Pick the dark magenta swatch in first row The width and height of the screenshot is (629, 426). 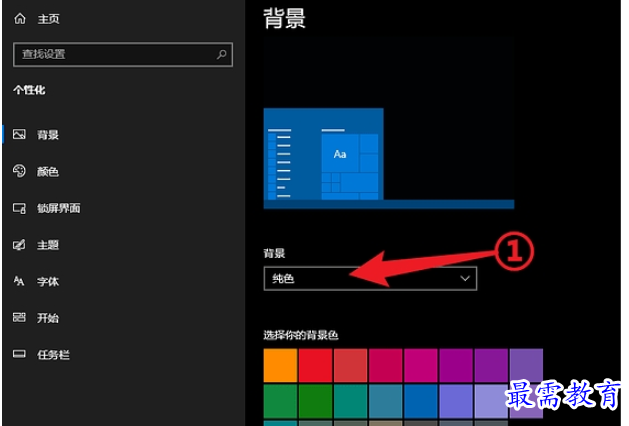[456, 365]
